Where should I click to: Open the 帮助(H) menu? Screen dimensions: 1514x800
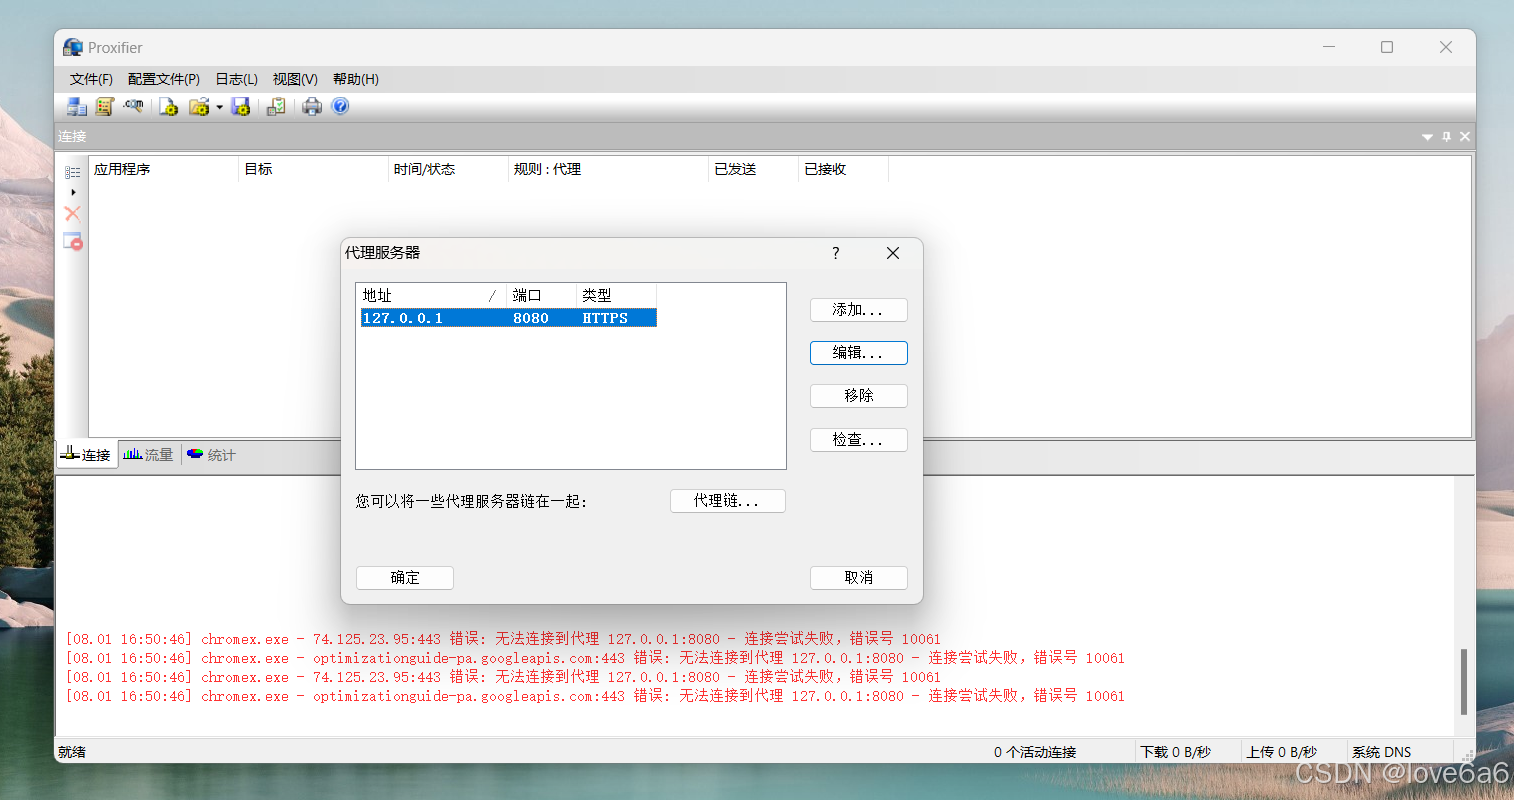click(x=356, y=79)
